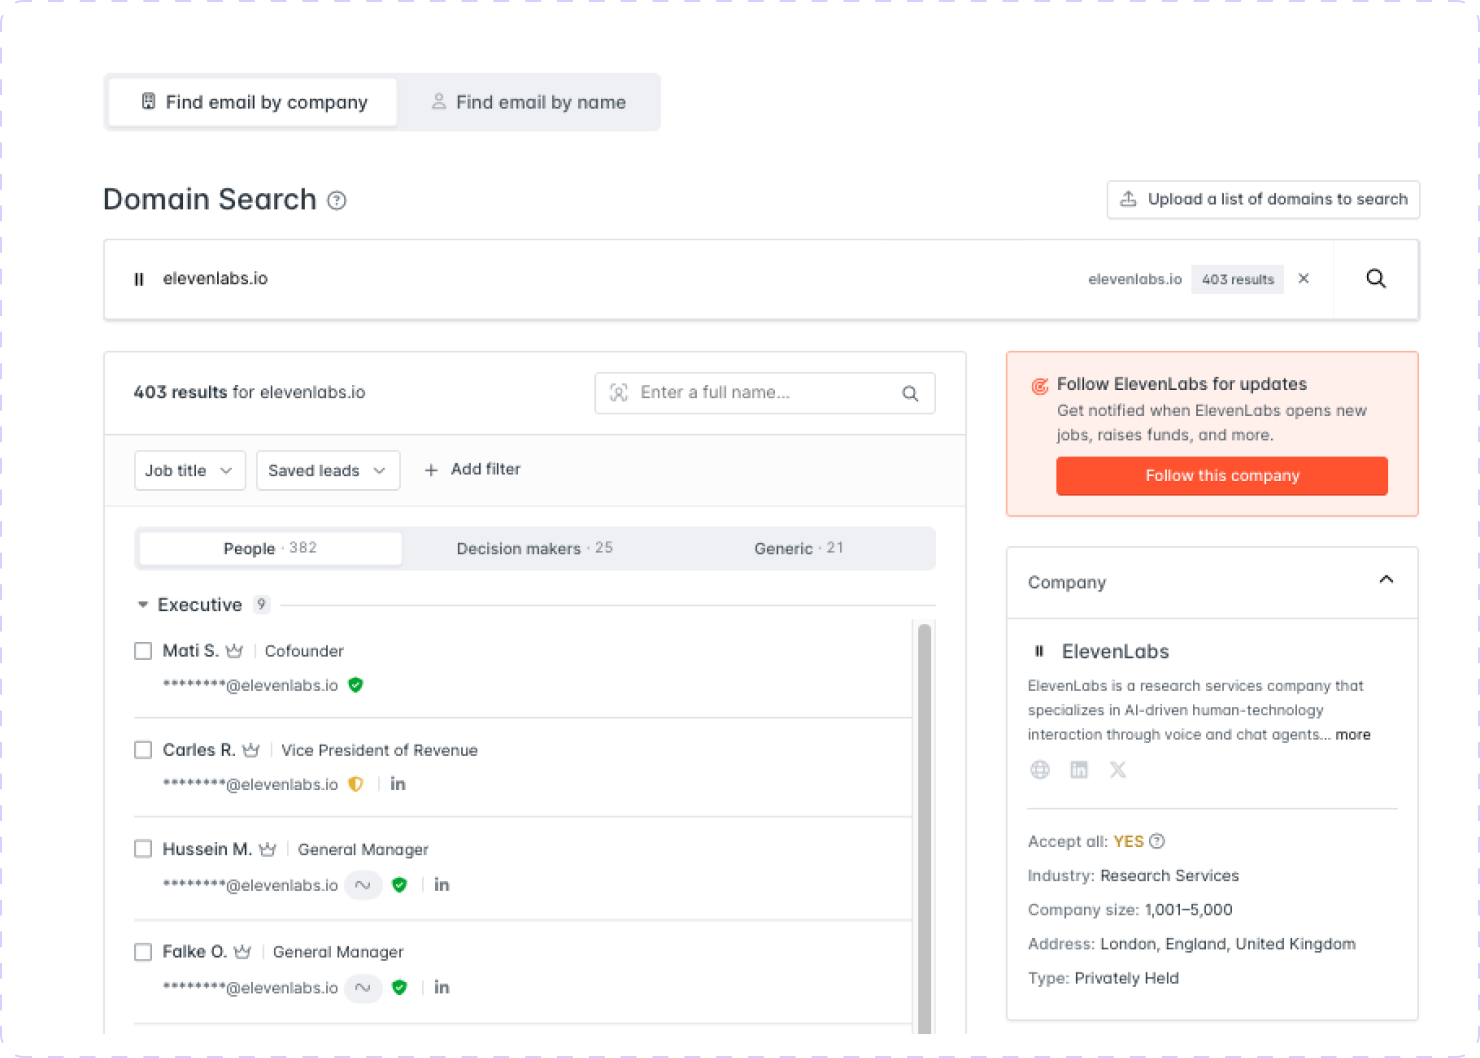Open the Job title dropdown
Viewport: 1480px width, 1058px height.
coord(190,470)
